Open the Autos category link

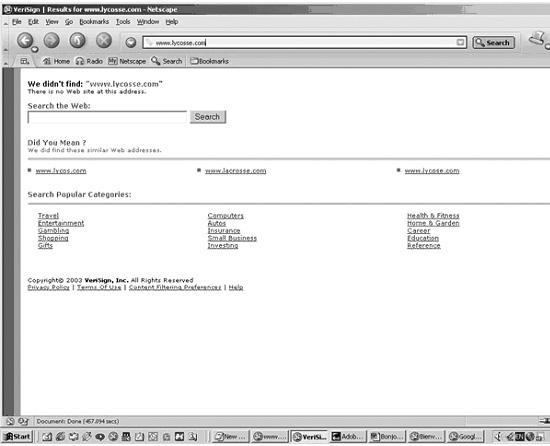[x=217, y=223]
